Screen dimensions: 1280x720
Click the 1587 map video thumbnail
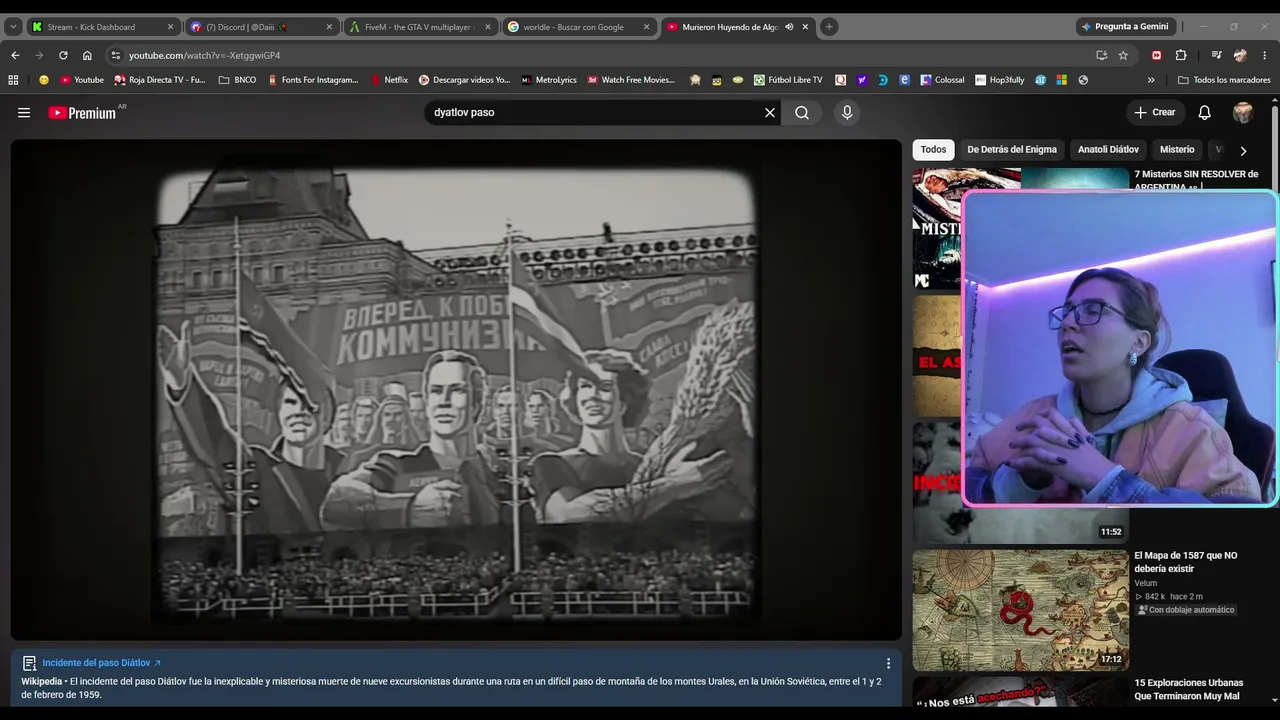point(1020,610)
